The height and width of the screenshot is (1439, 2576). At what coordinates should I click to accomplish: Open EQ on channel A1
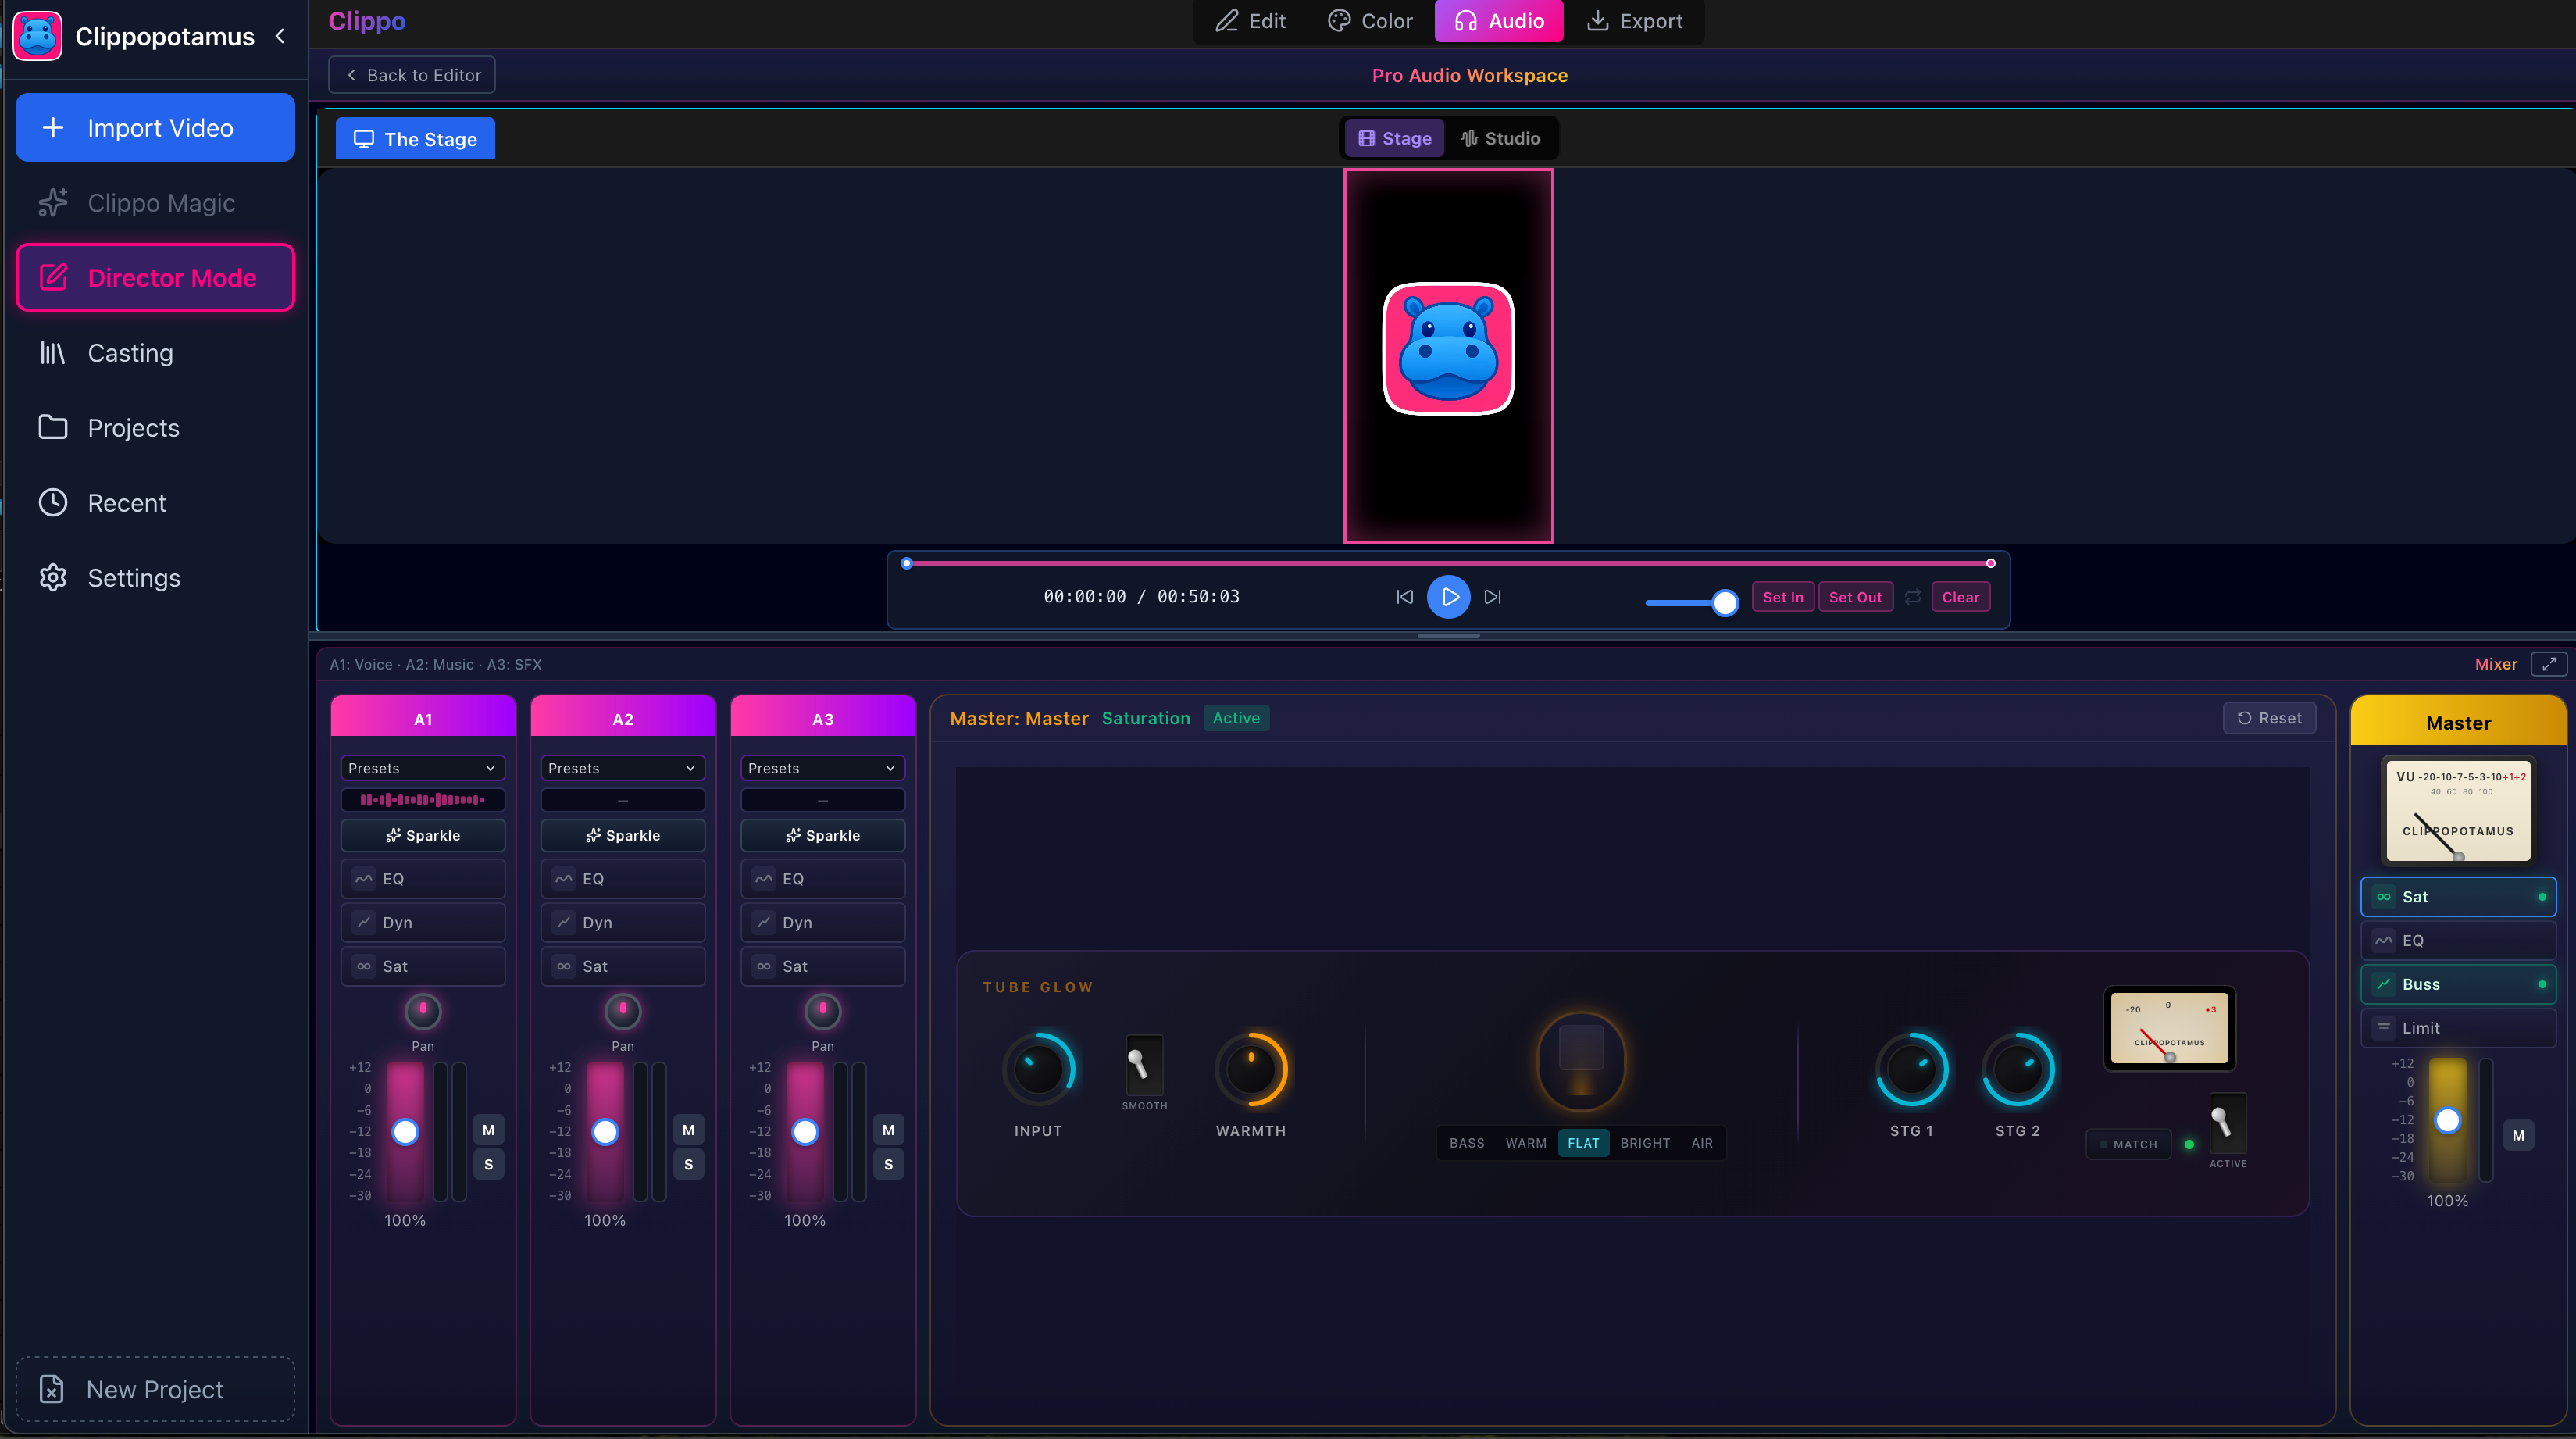pyautogui.click(x=423, y=879)
